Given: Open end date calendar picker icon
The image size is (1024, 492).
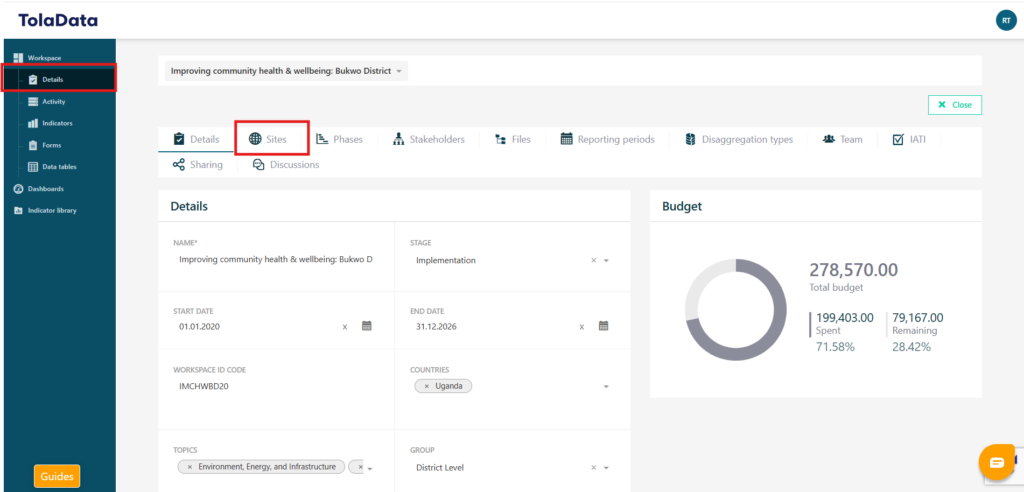Looking at the screenshot, I should pyautogui.click(x=603, y=326).
